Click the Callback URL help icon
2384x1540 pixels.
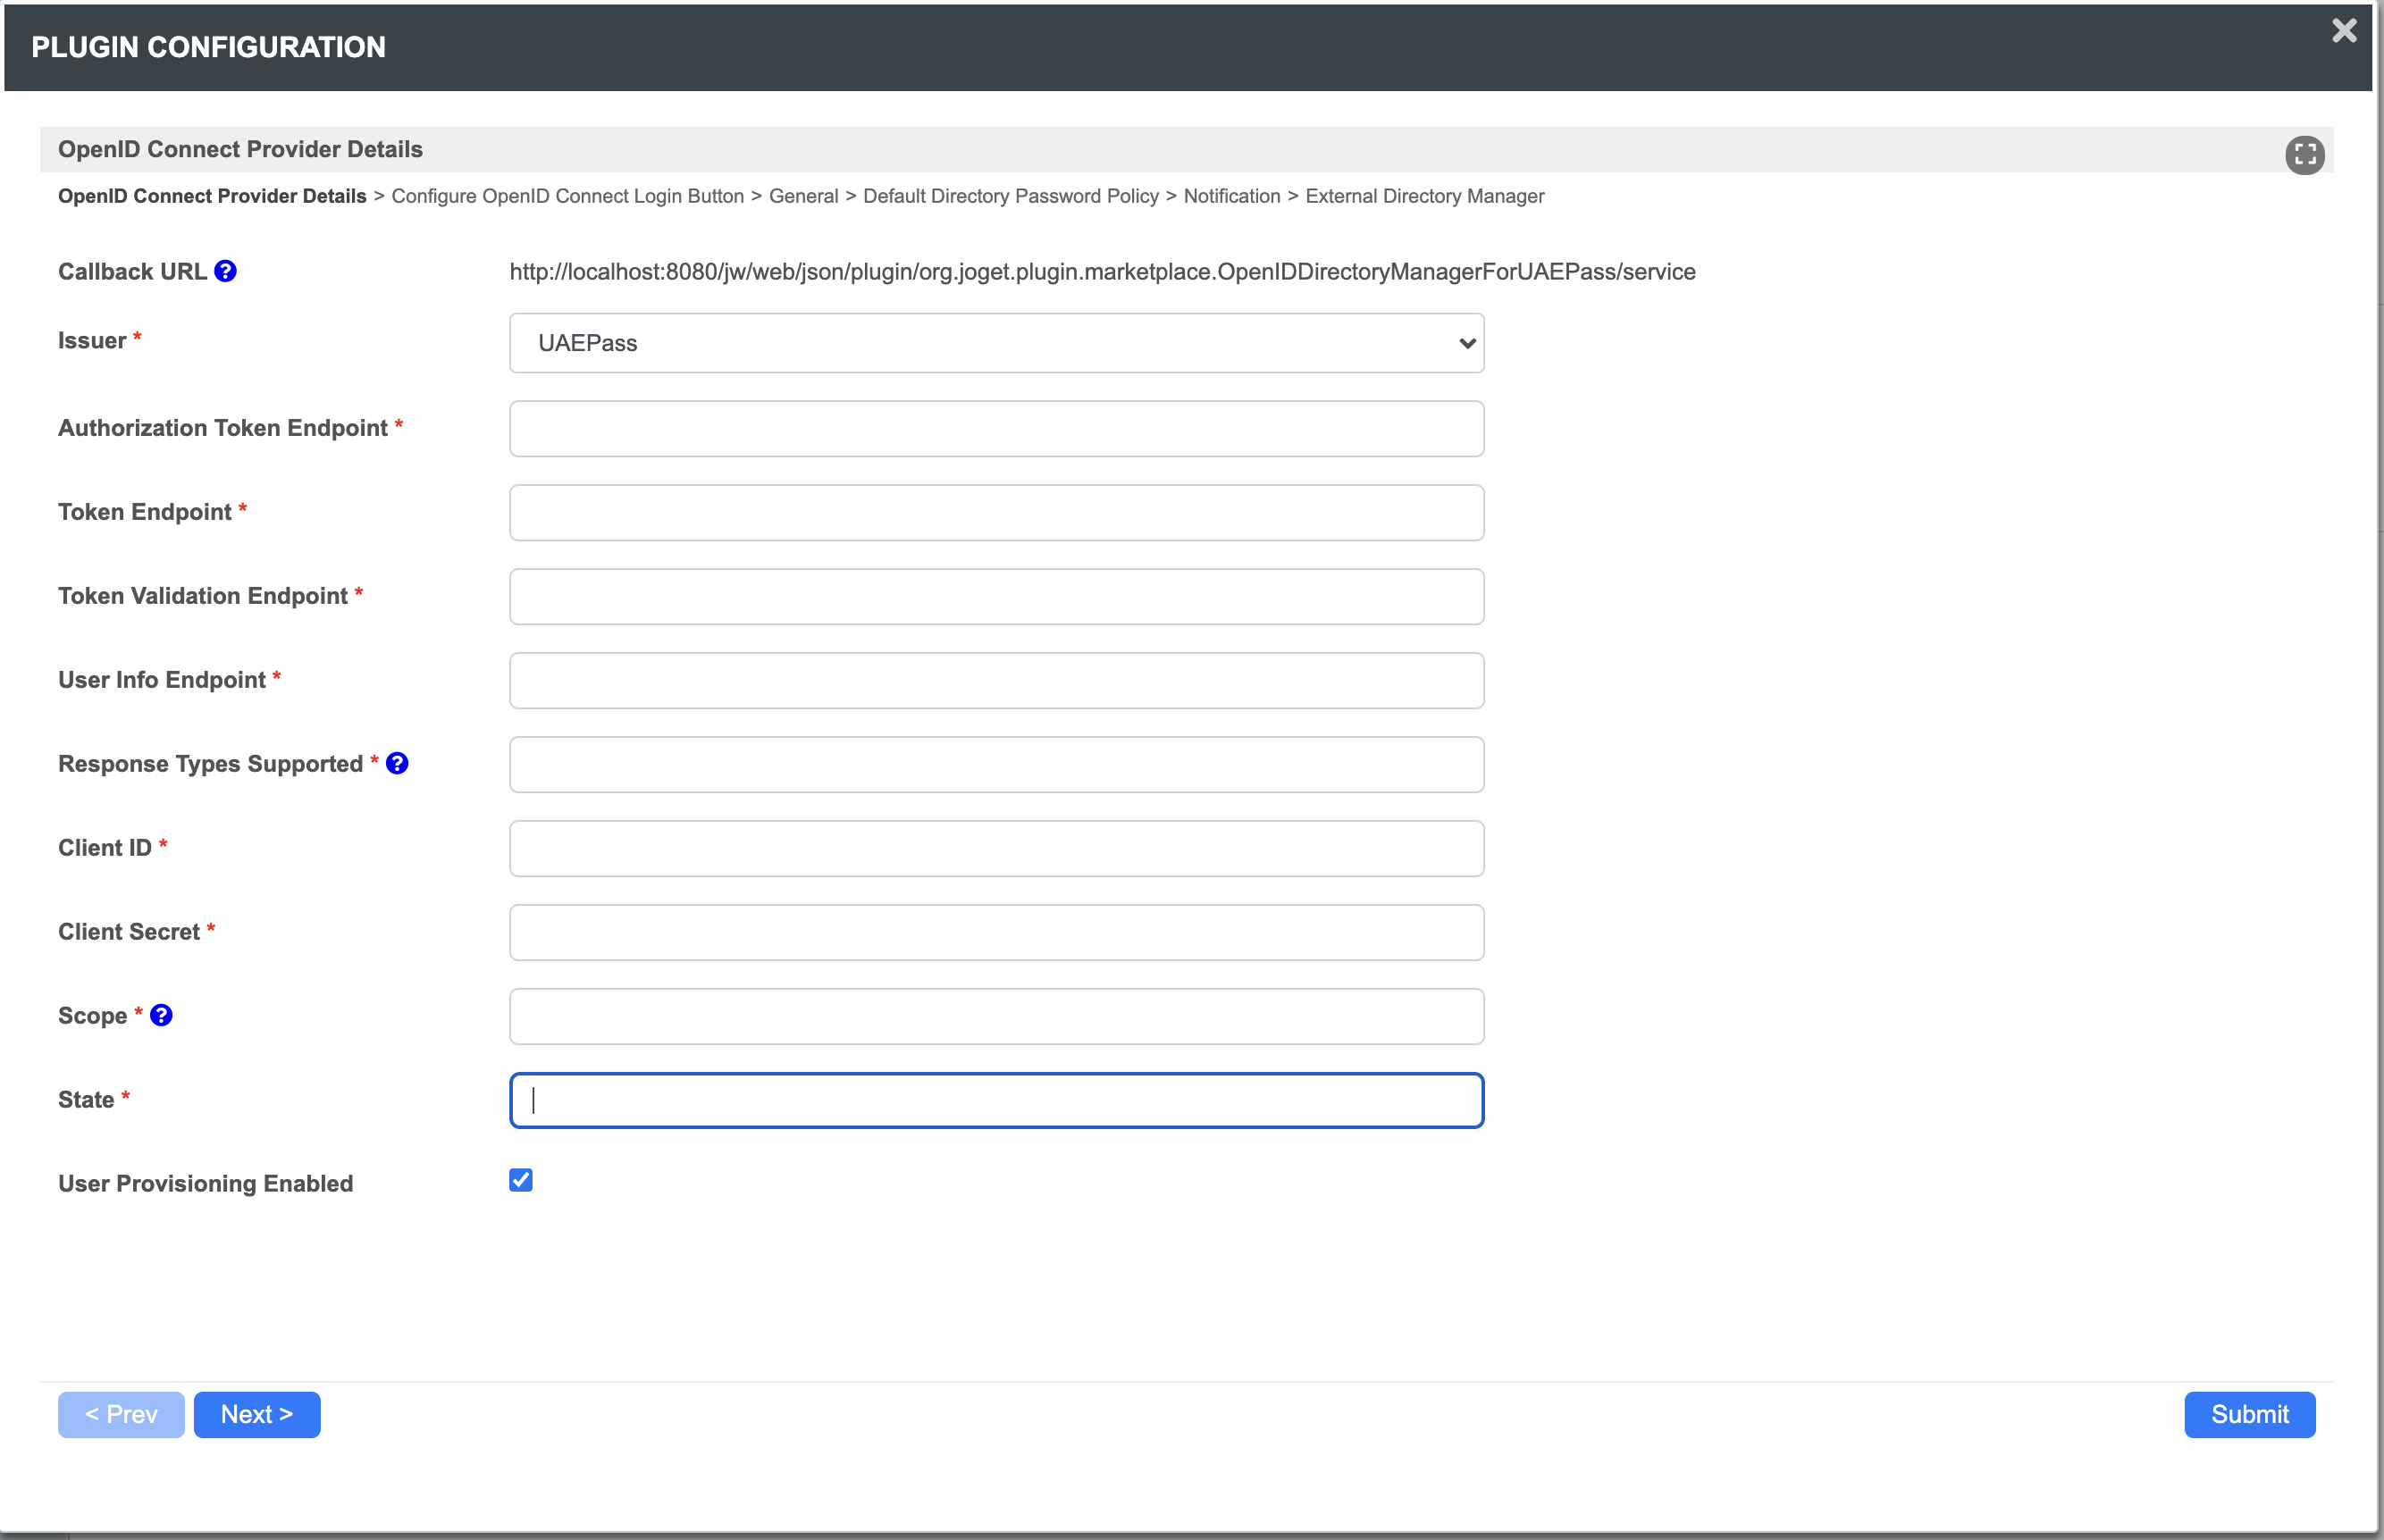pos(226,271)
